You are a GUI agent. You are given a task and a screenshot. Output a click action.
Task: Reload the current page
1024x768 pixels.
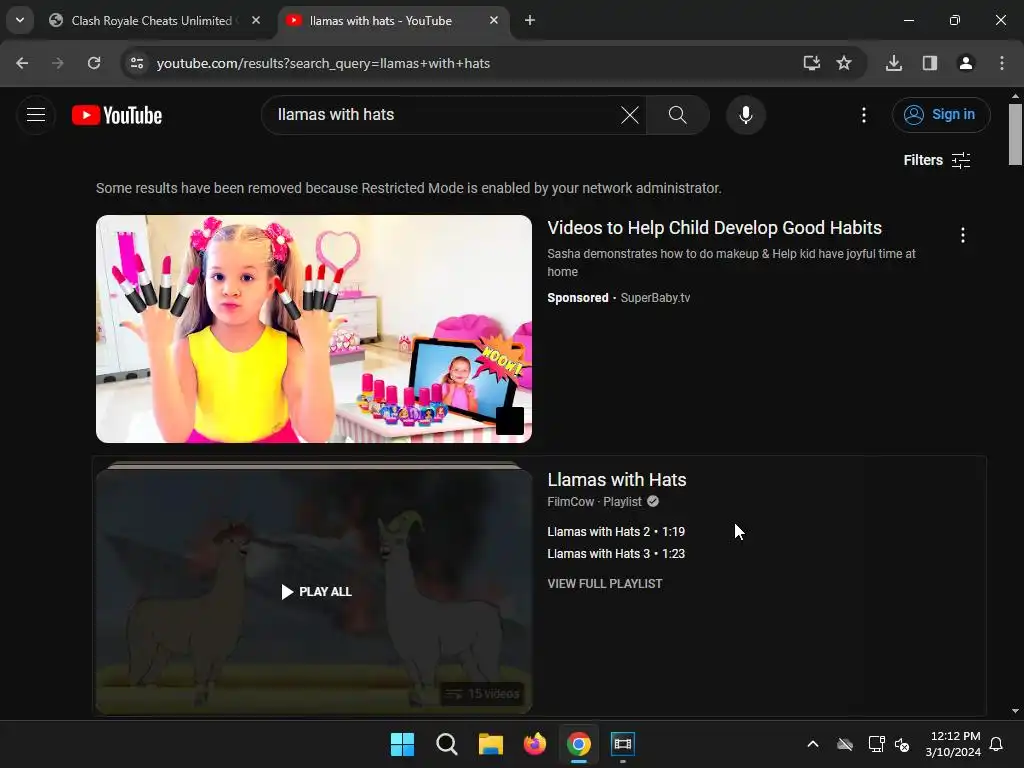pos(94,63)
